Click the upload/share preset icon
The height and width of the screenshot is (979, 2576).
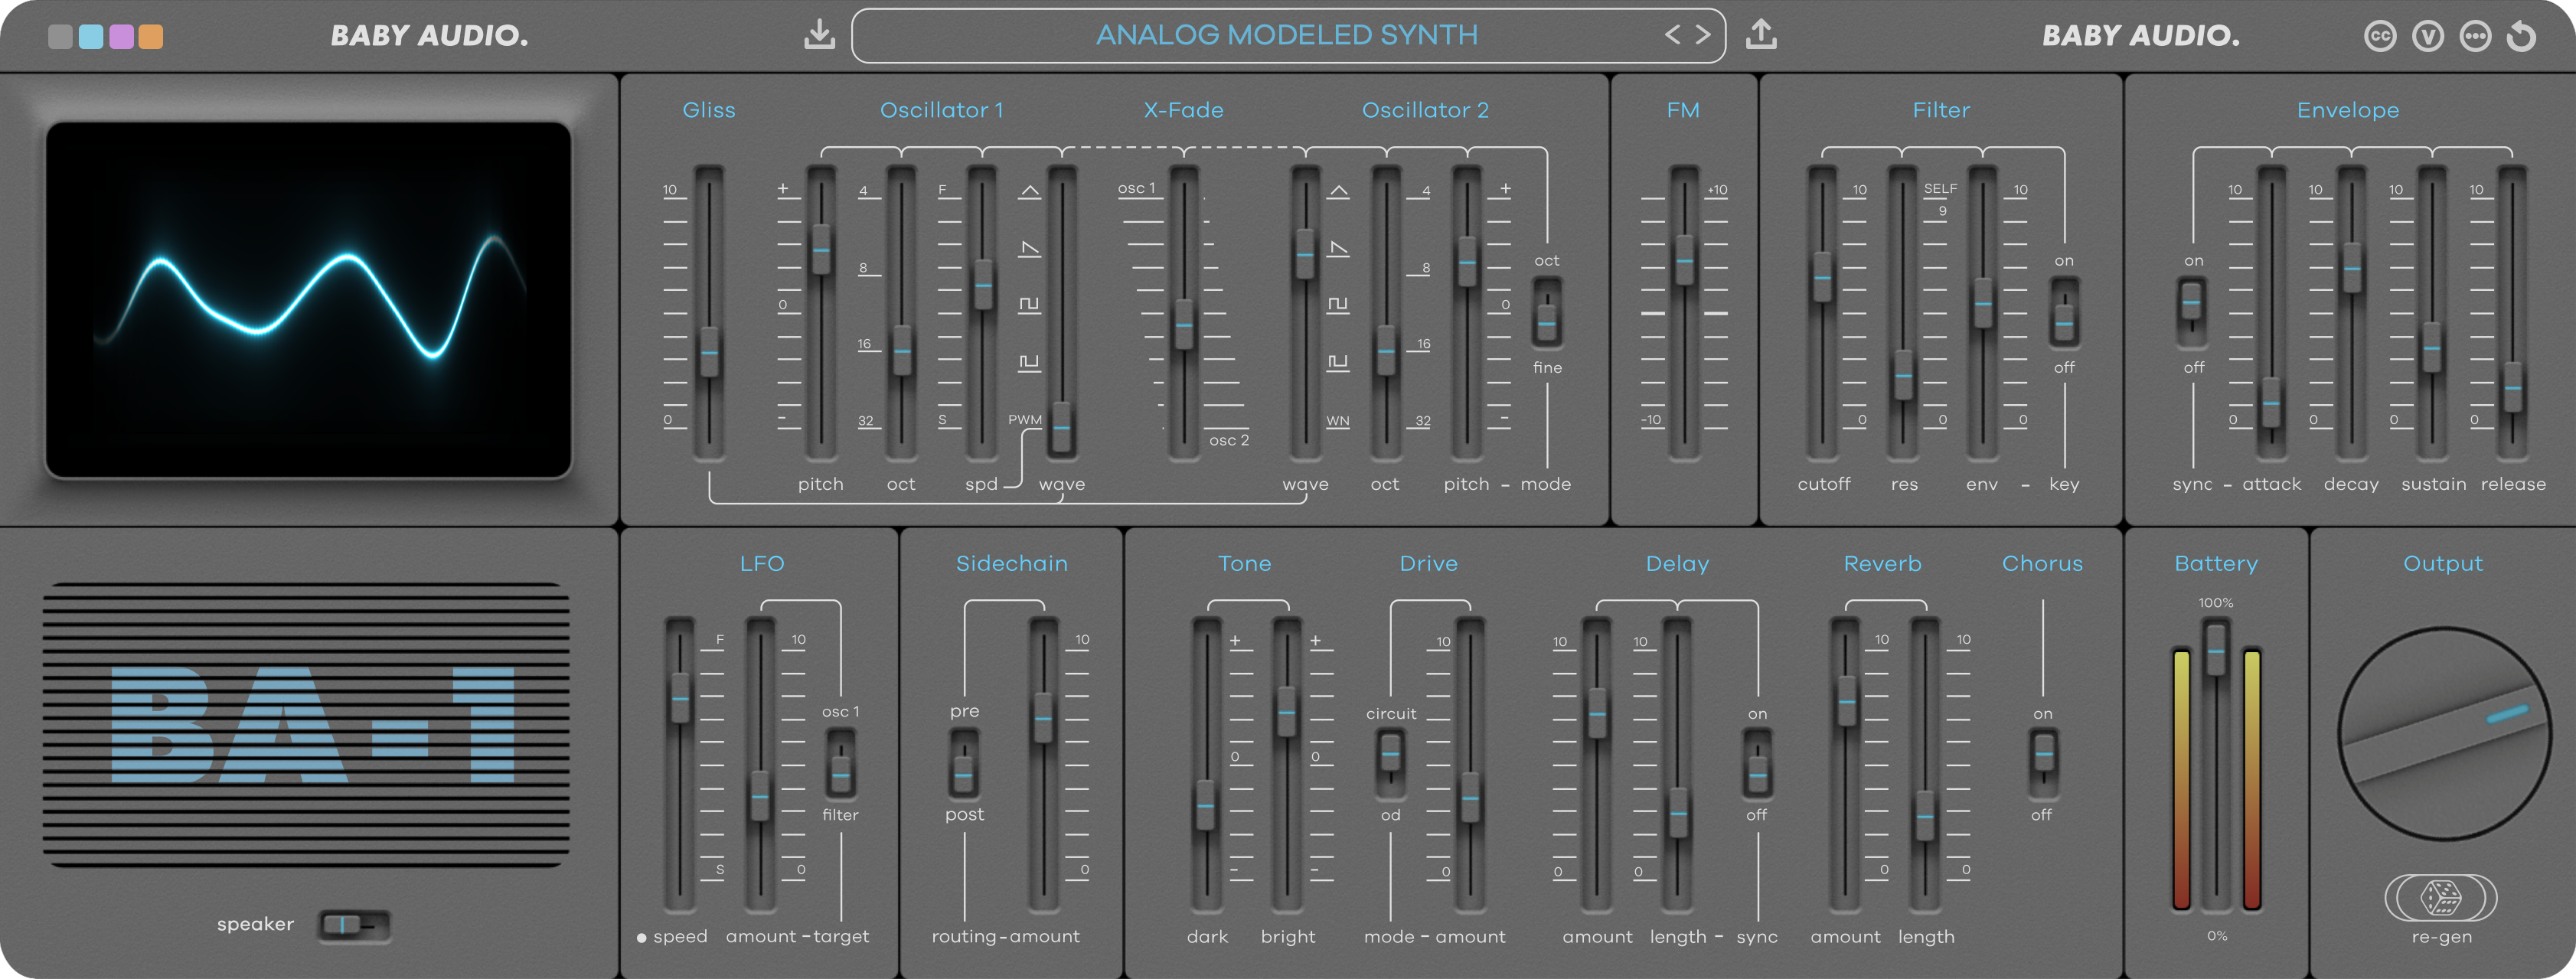1763,33
